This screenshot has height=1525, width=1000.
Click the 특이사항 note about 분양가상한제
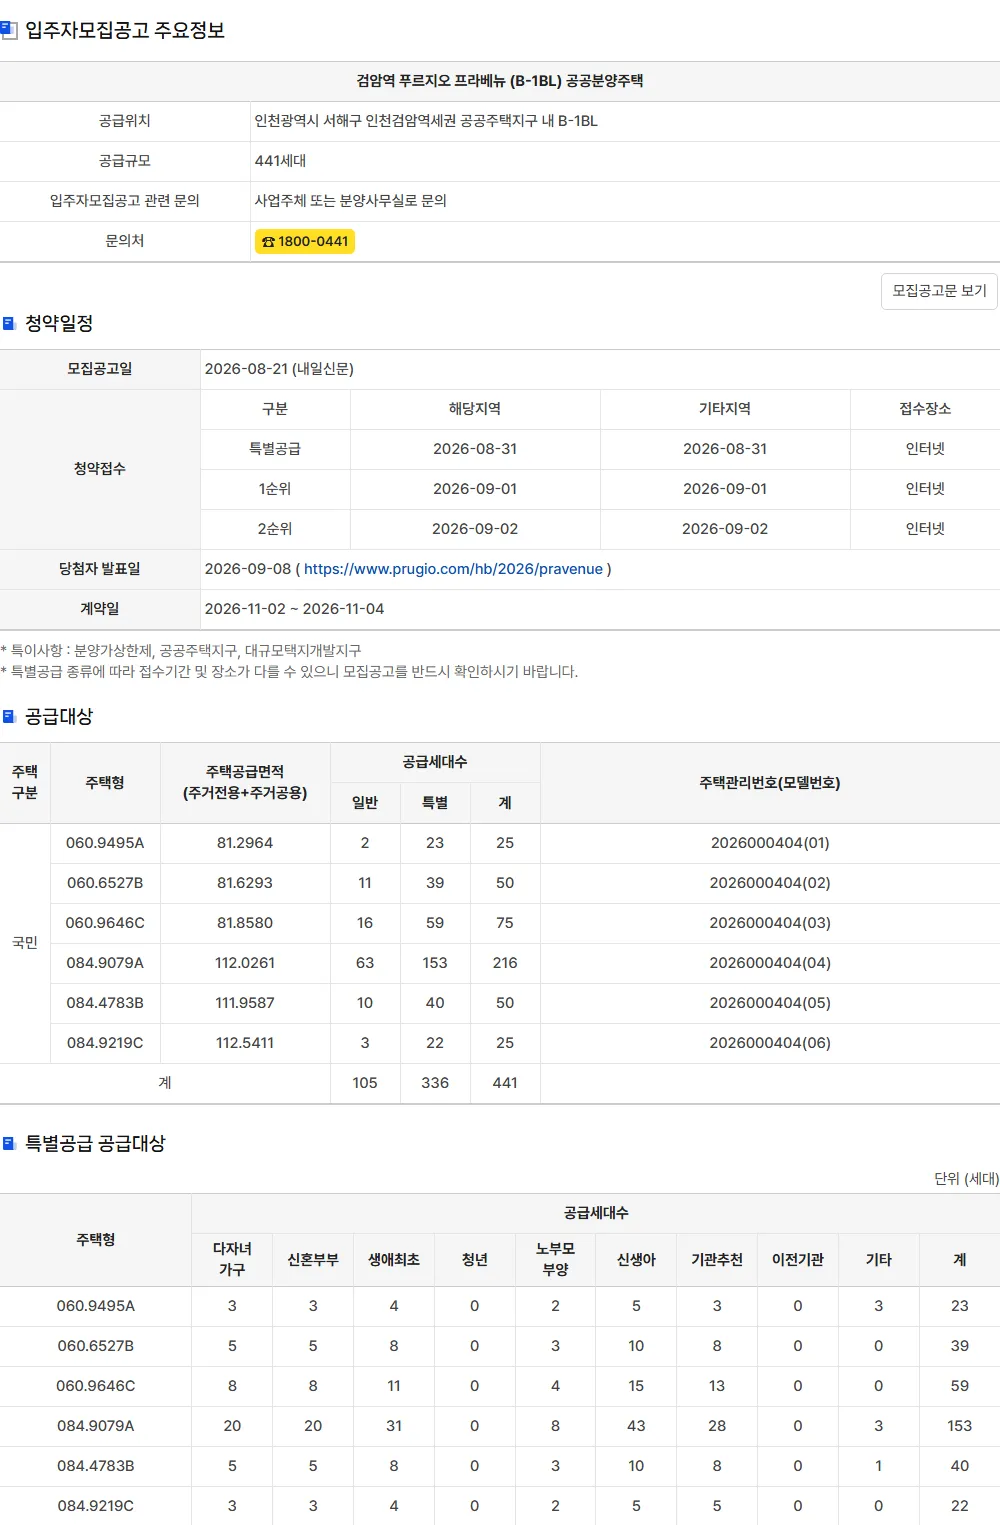tap(181, 651)
